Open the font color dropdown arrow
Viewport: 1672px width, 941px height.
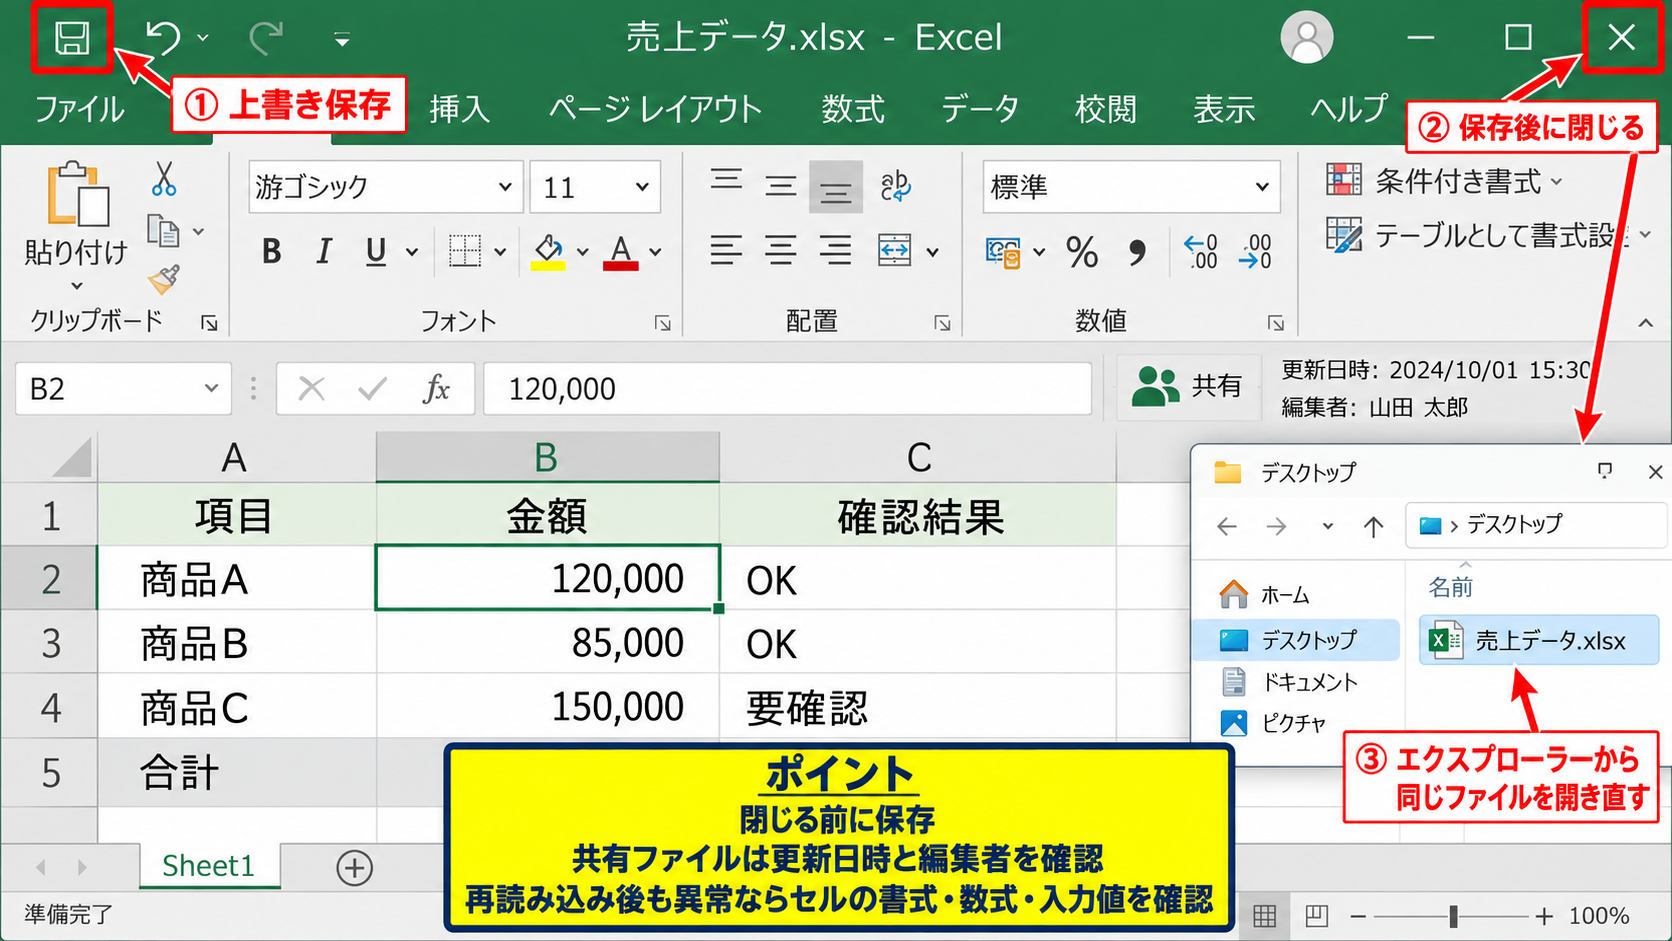coord(655,252)
